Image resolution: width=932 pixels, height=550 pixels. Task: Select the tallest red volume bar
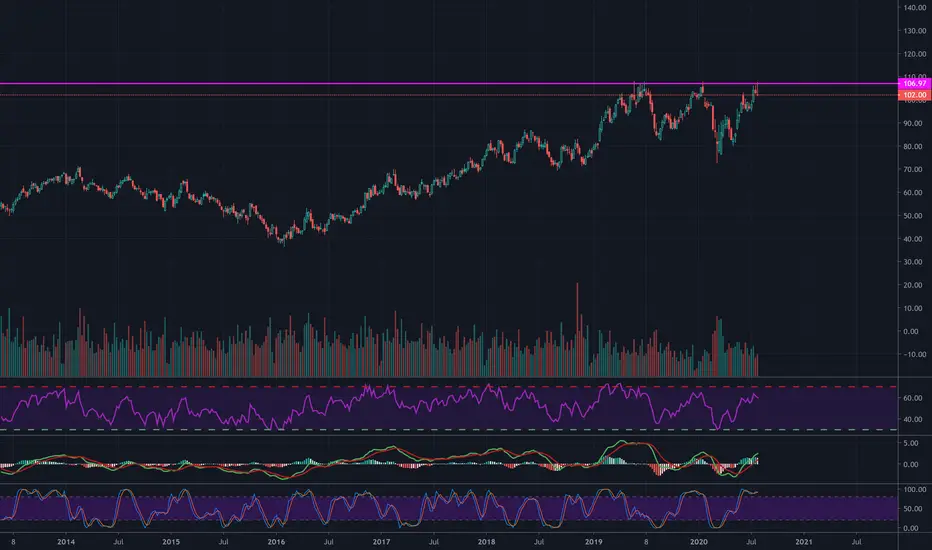(577, 330)
